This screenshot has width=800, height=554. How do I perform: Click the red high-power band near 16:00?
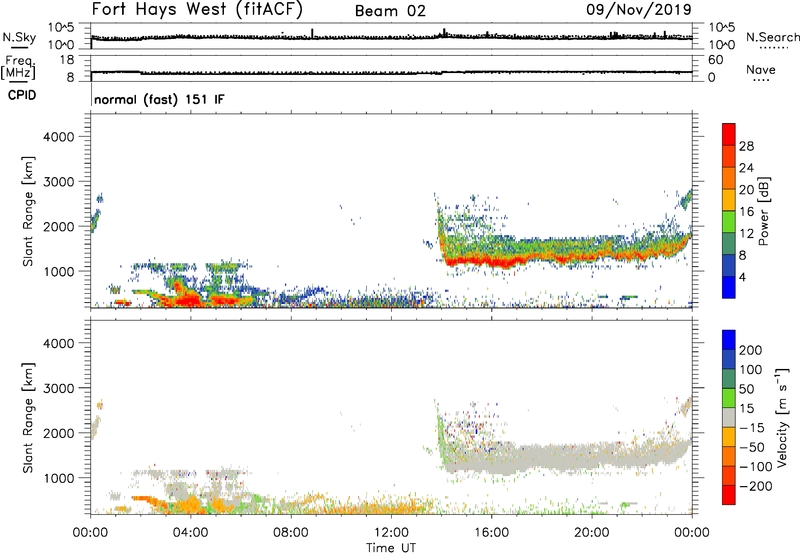pos(491,262)
